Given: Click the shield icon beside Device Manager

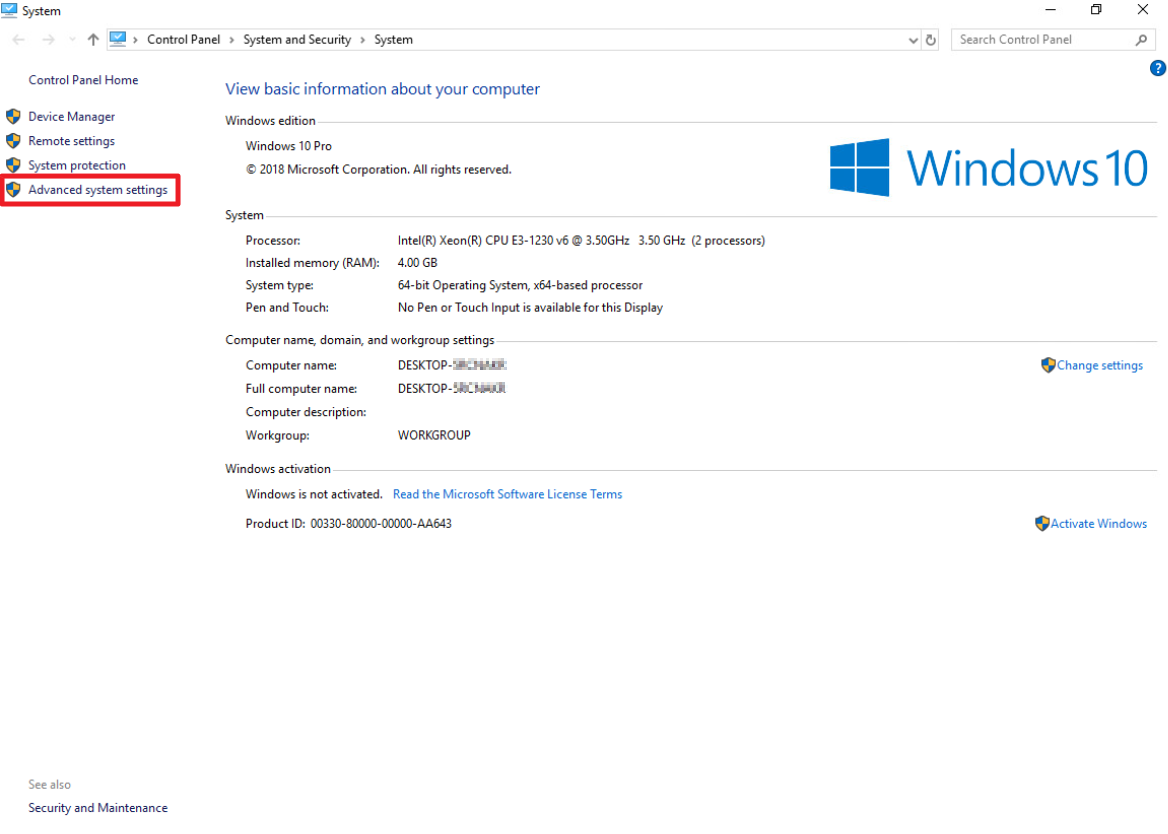Looking at the screenshot, I should pos(13,117).
